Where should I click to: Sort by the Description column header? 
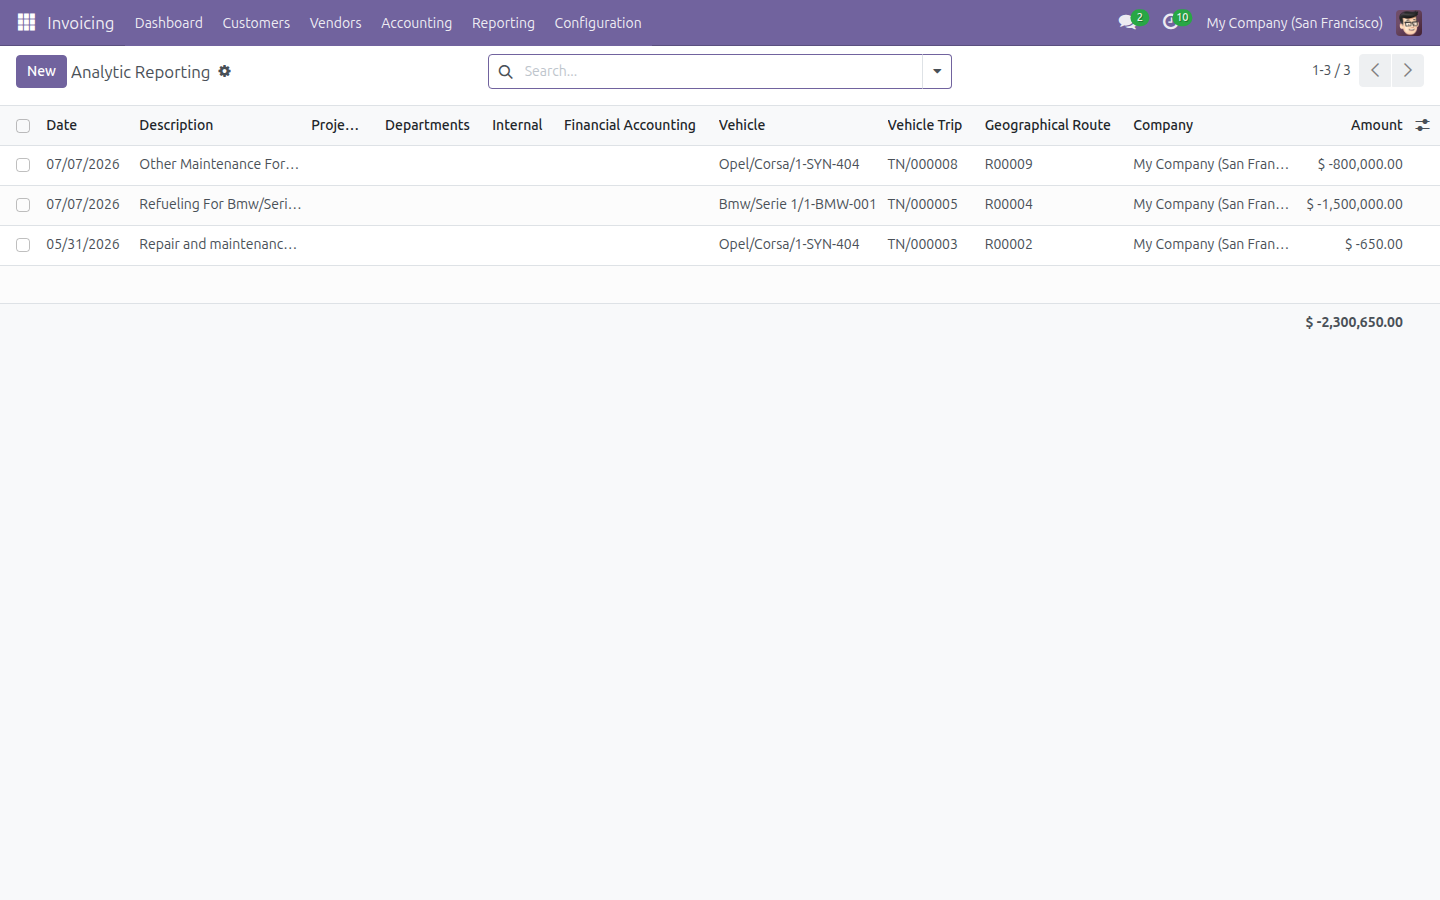176,125
